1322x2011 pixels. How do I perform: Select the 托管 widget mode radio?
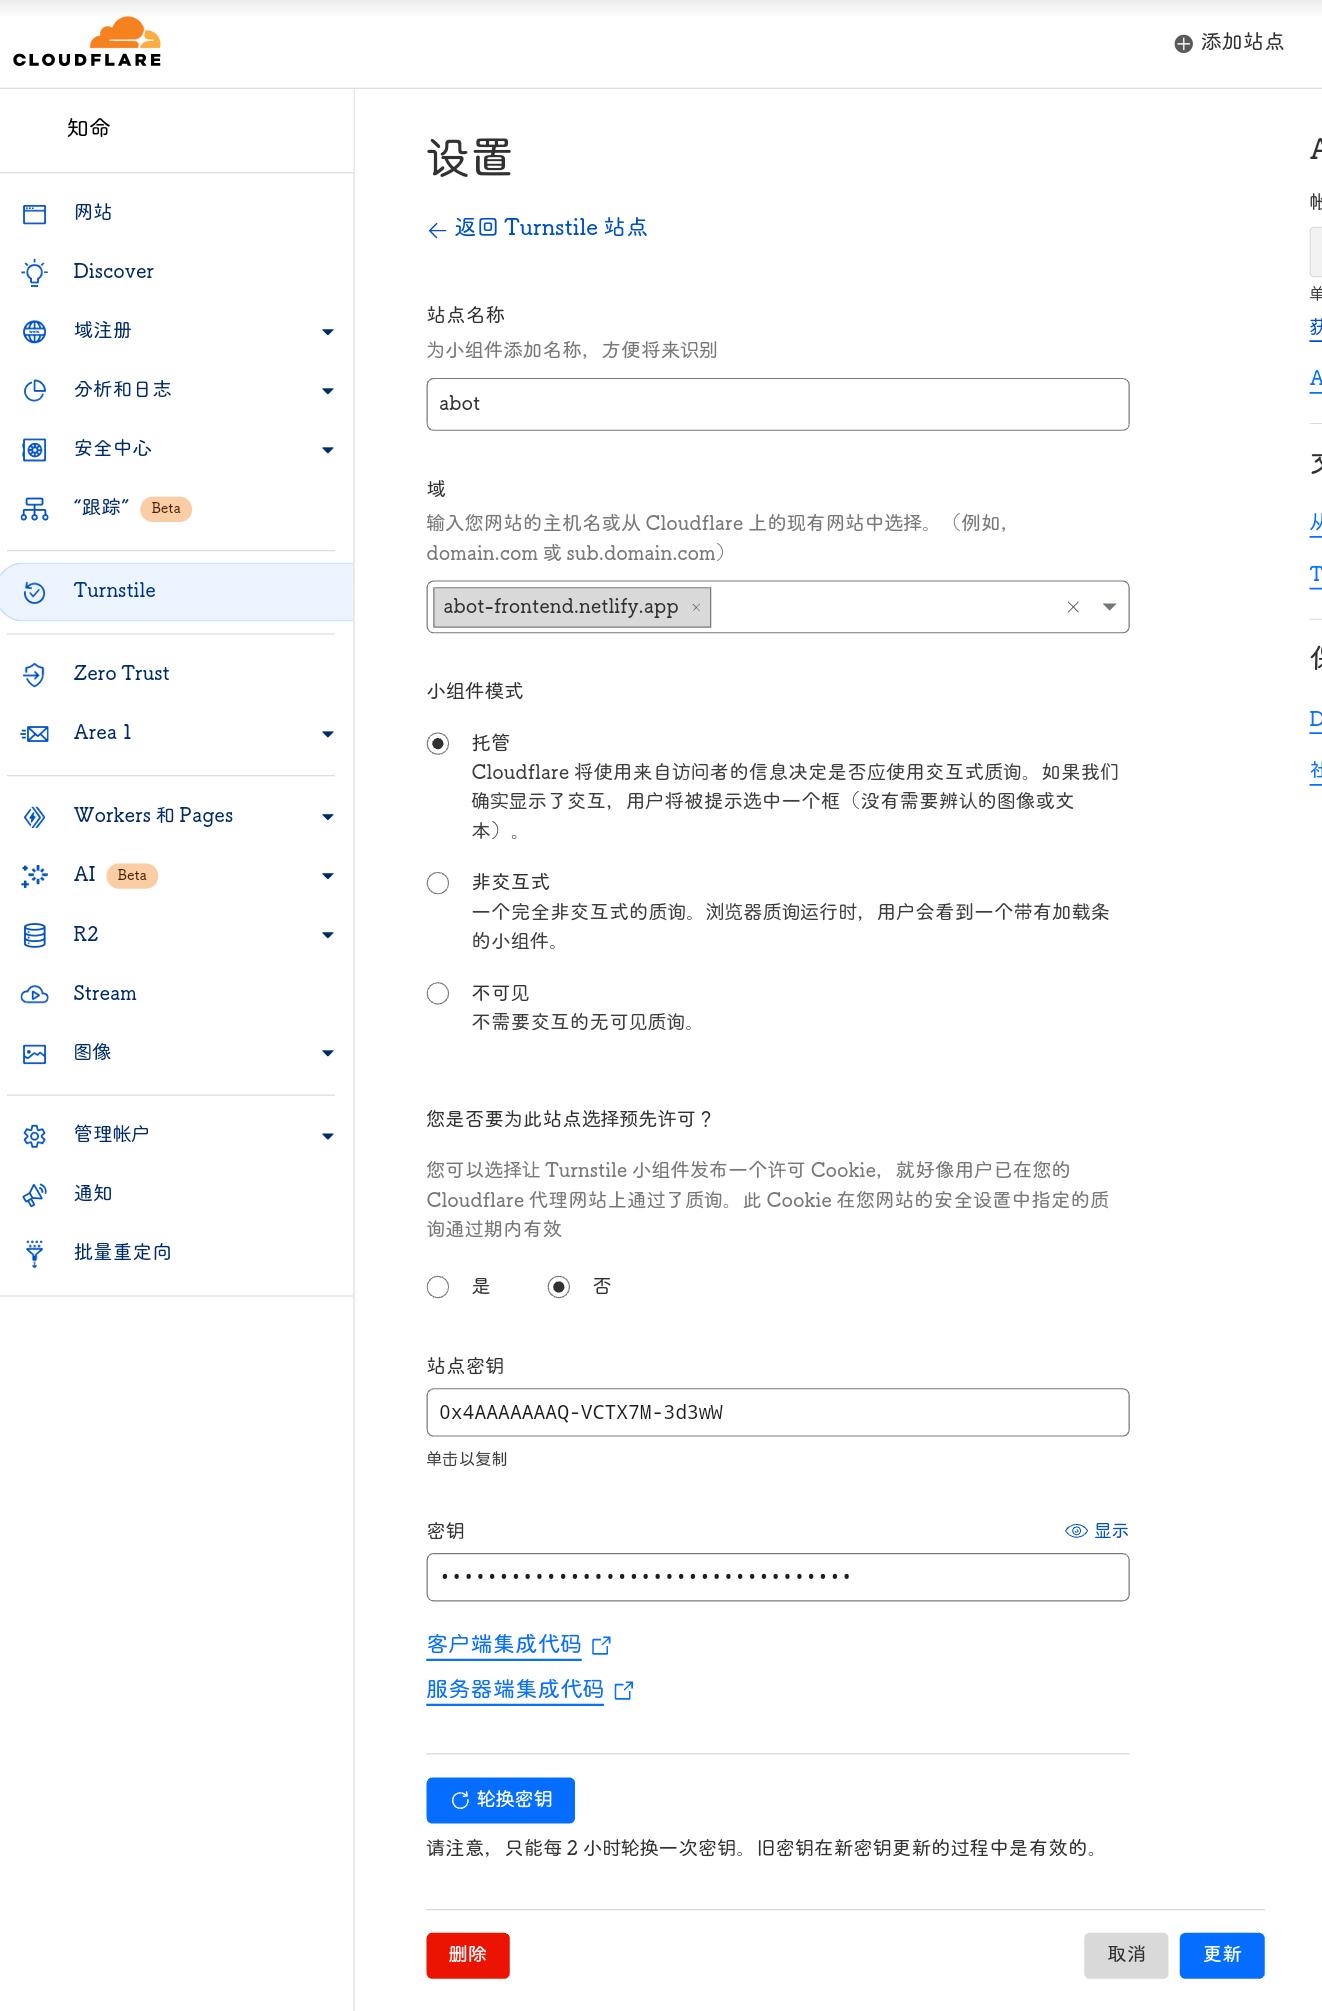click(x=438, y=743)
